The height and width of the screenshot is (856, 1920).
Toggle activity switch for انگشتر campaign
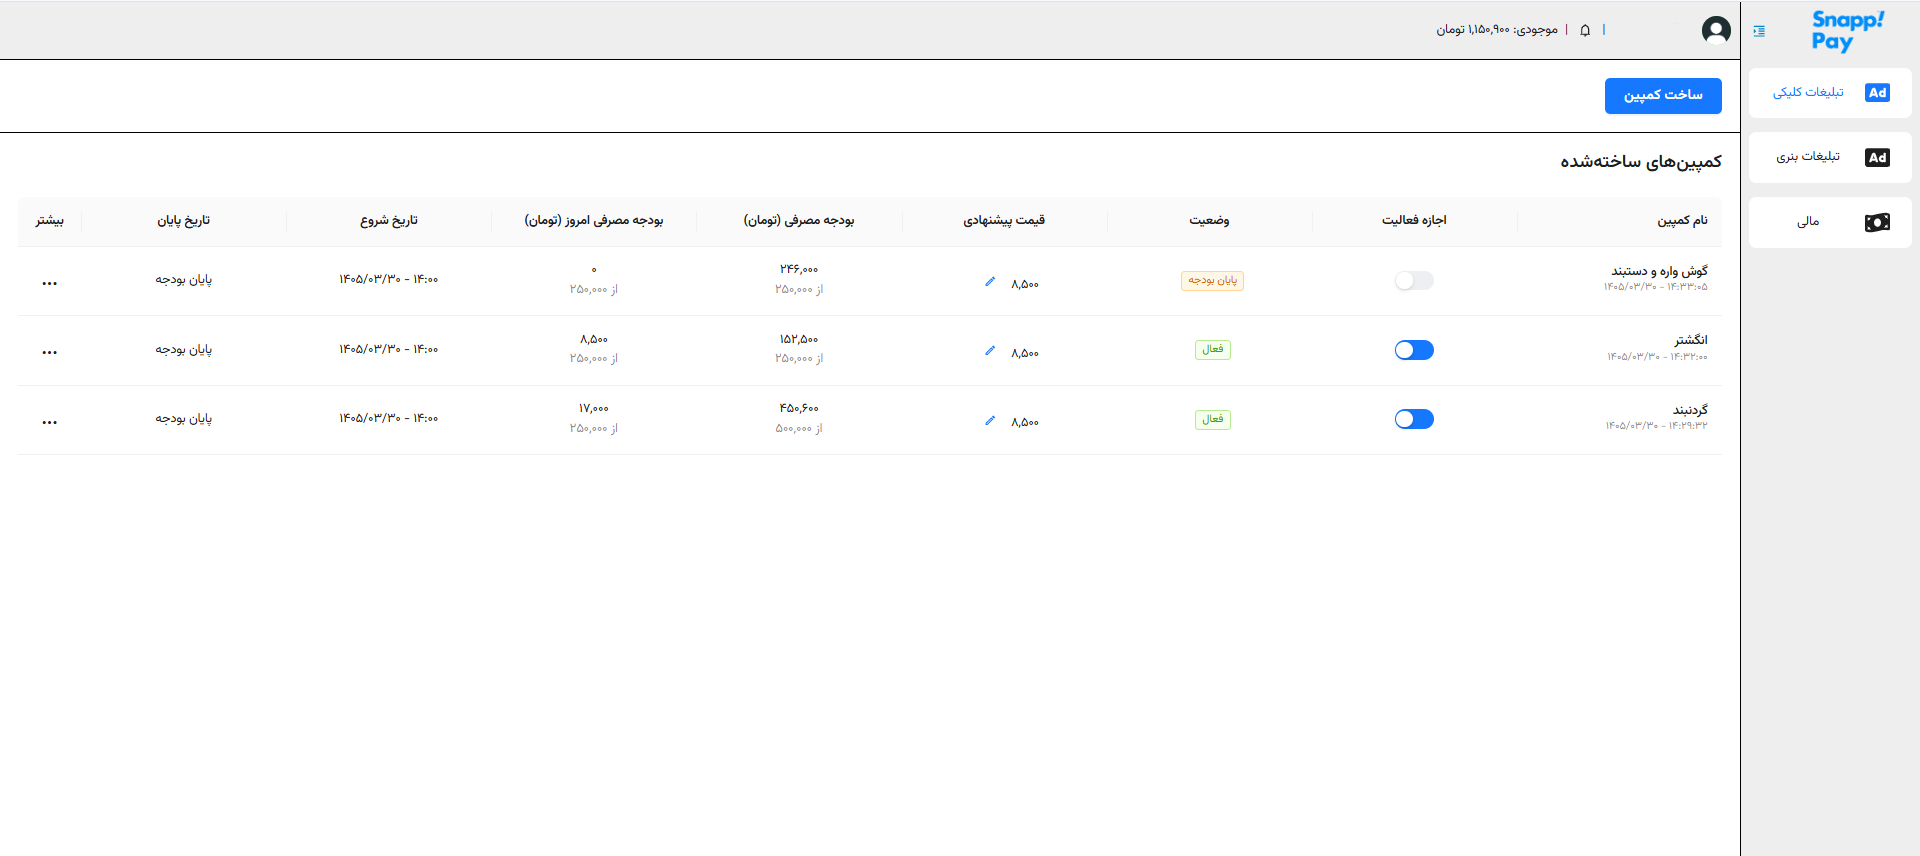pyautogui.click(x=1414, y=350)
